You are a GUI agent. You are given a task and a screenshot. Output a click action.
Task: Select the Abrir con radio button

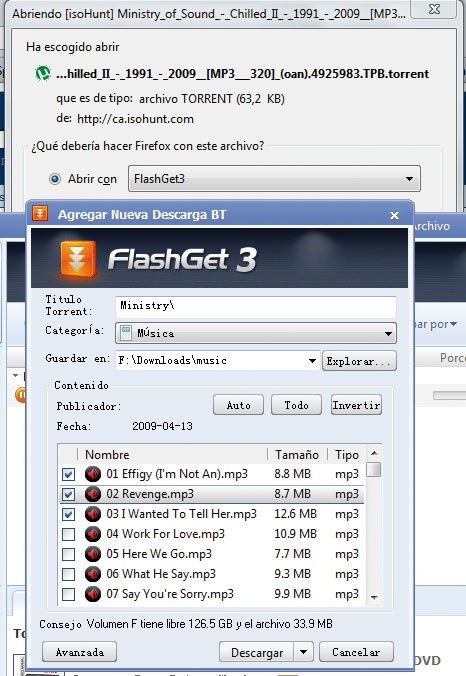pos(55,178)
